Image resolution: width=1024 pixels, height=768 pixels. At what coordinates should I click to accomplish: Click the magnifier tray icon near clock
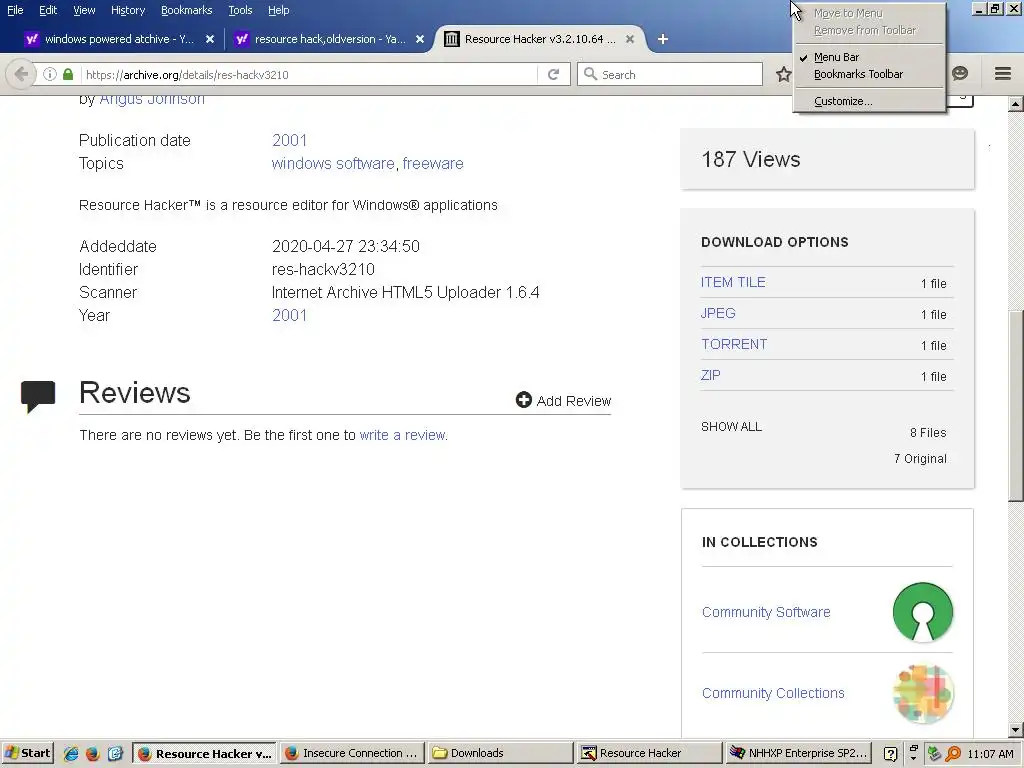coord(953,754)
